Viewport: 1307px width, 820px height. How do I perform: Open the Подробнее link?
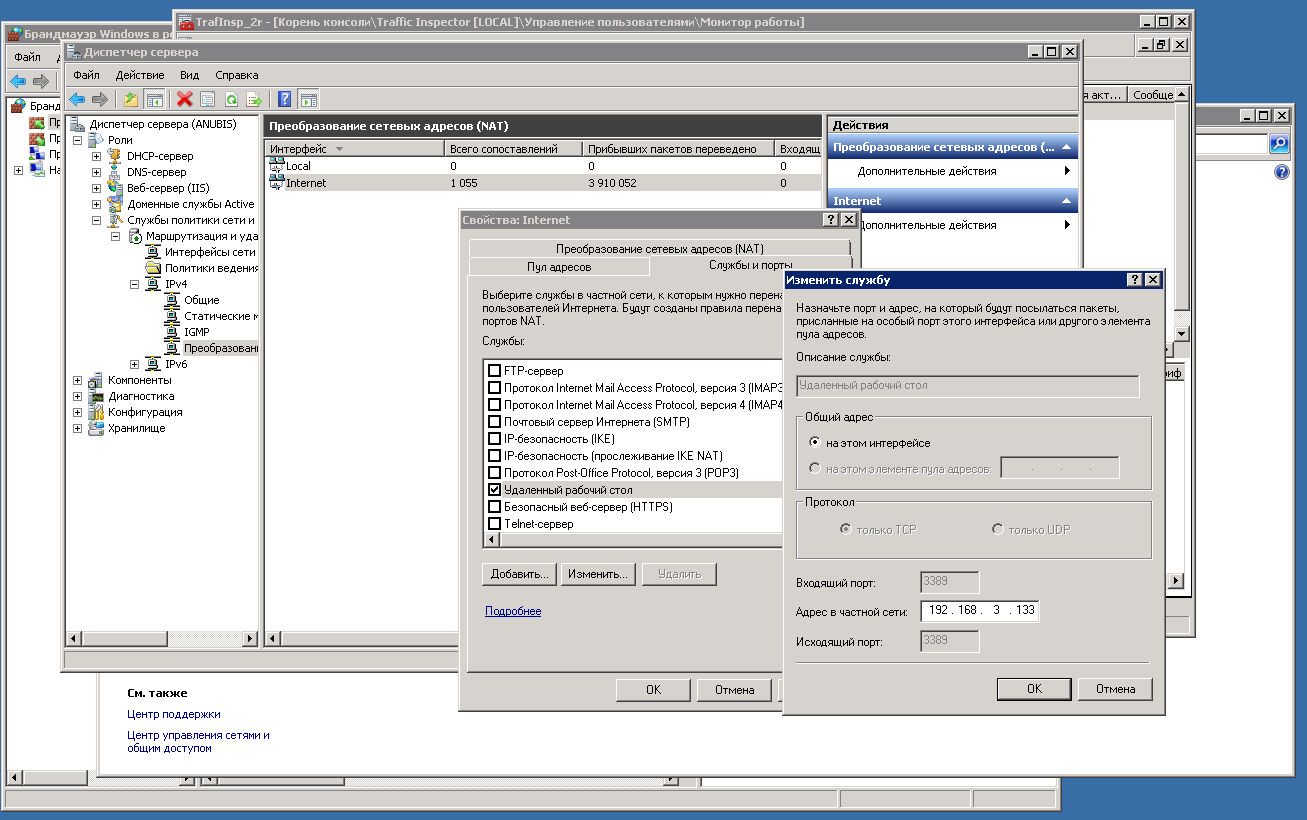(513, 611)
